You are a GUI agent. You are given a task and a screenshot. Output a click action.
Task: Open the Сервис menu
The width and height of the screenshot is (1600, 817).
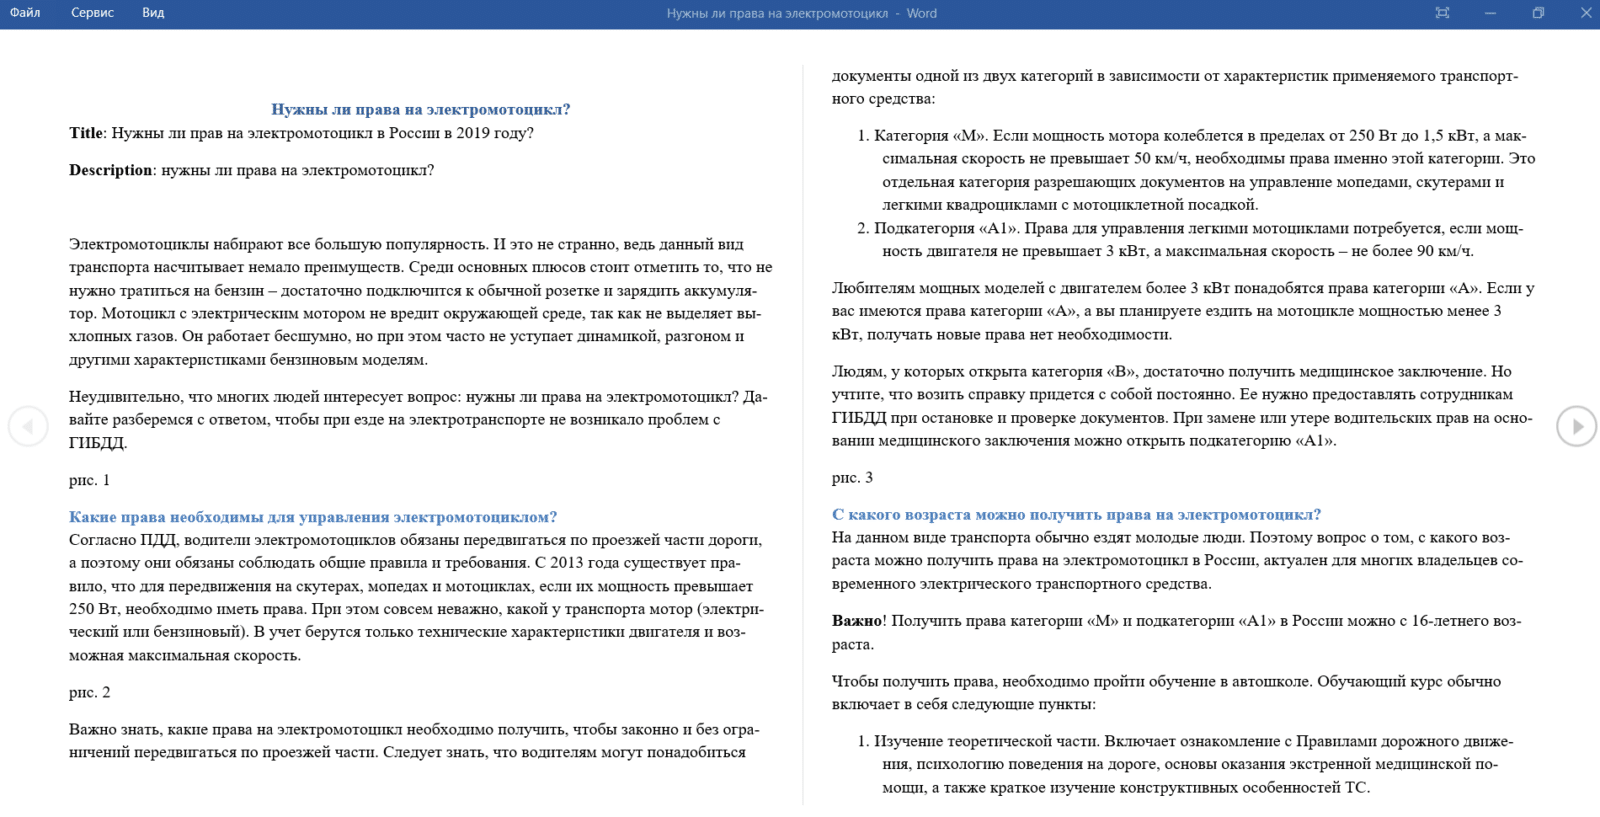[x=92, y=13]
